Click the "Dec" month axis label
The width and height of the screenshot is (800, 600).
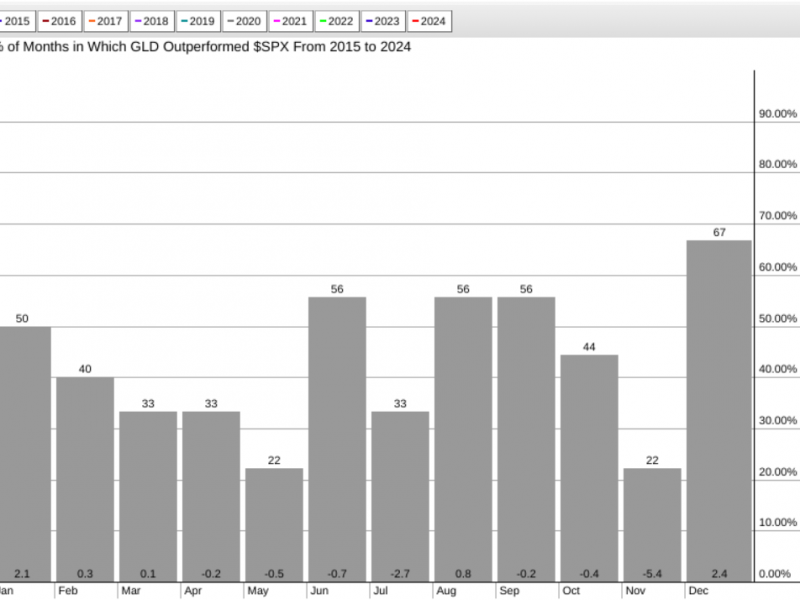coord(698,591)
